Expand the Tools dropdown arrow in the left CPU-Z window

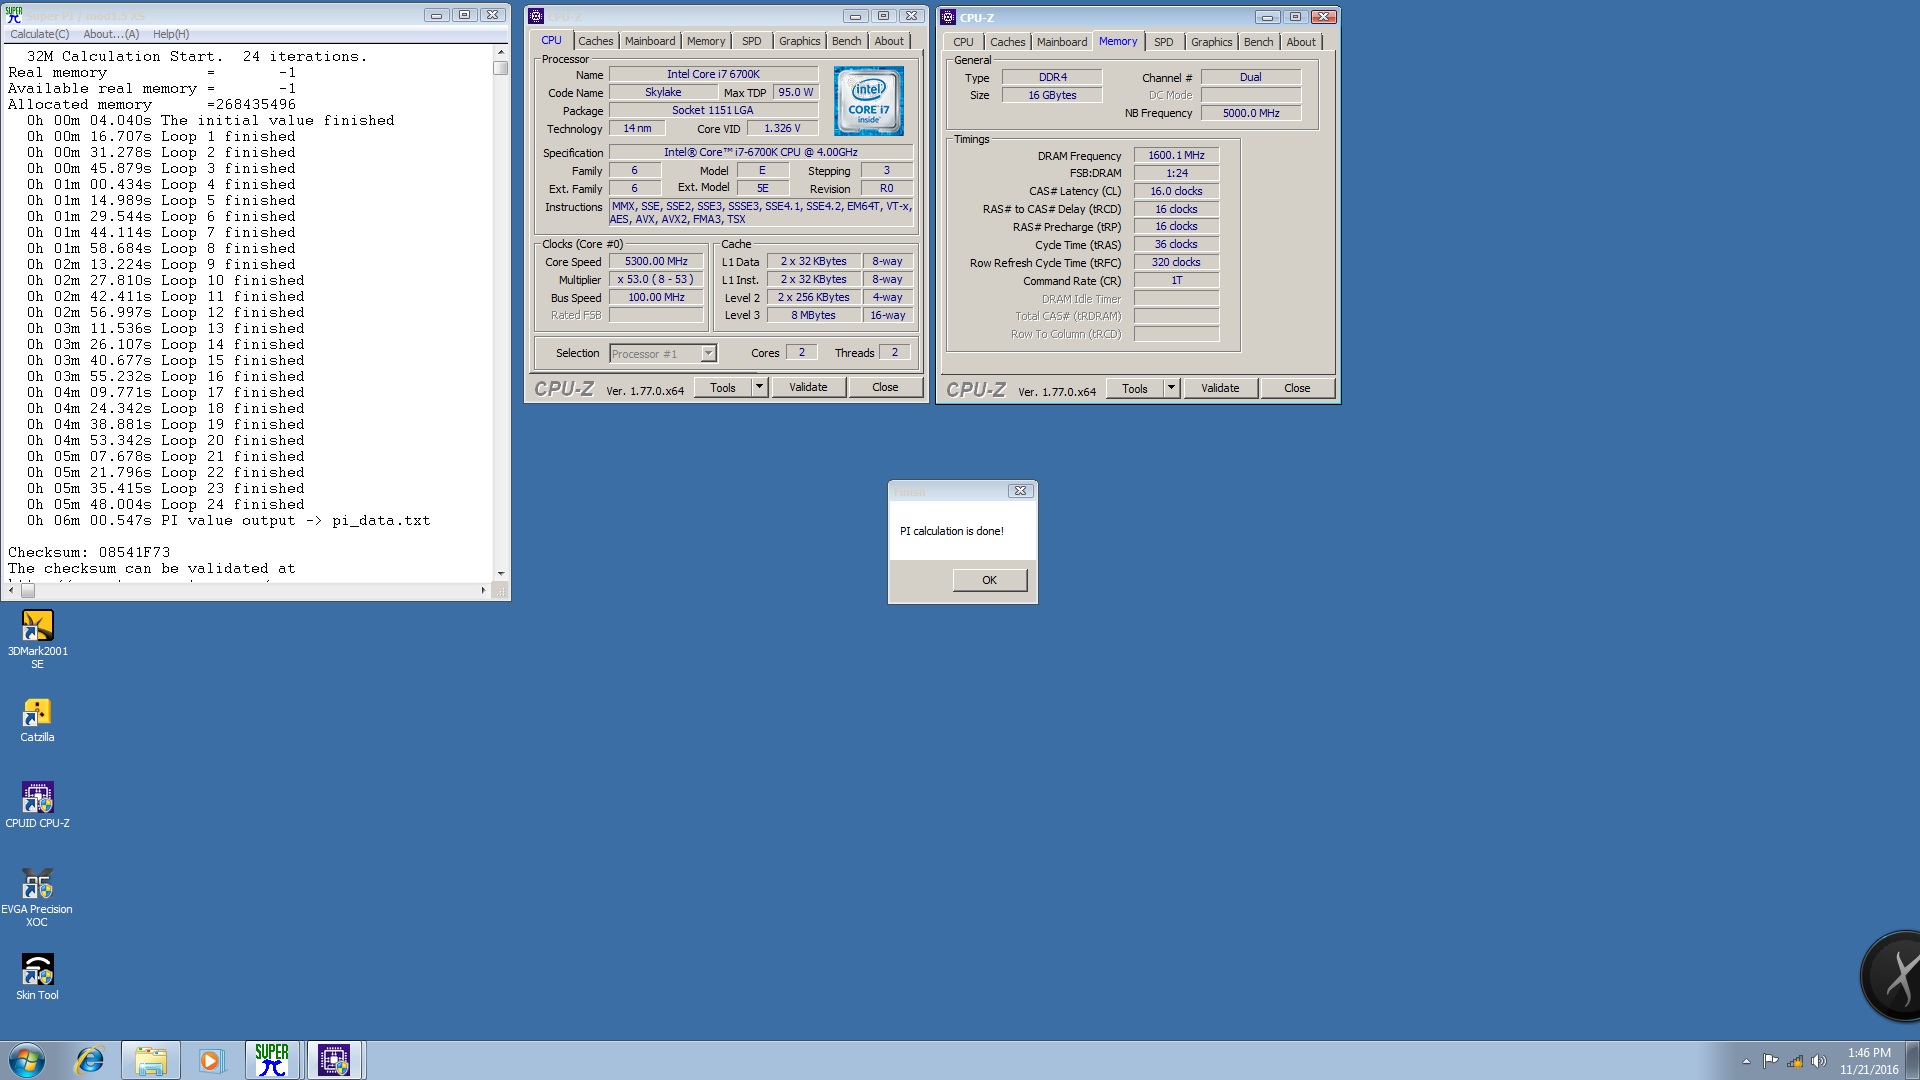click(759, 387)
